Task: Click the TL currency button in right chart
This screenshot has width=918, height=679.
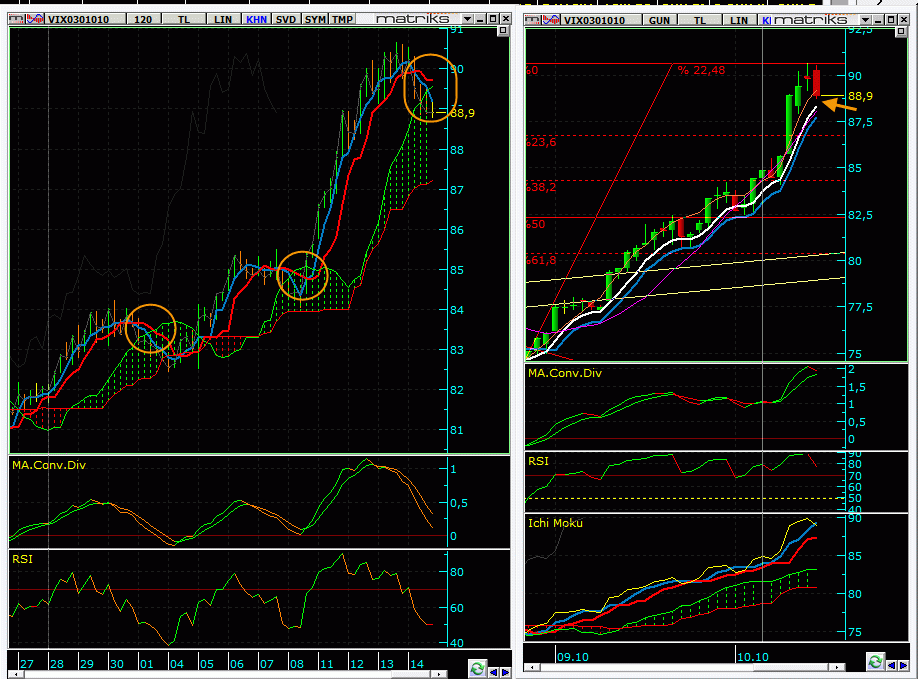Action: pos(701,19)
